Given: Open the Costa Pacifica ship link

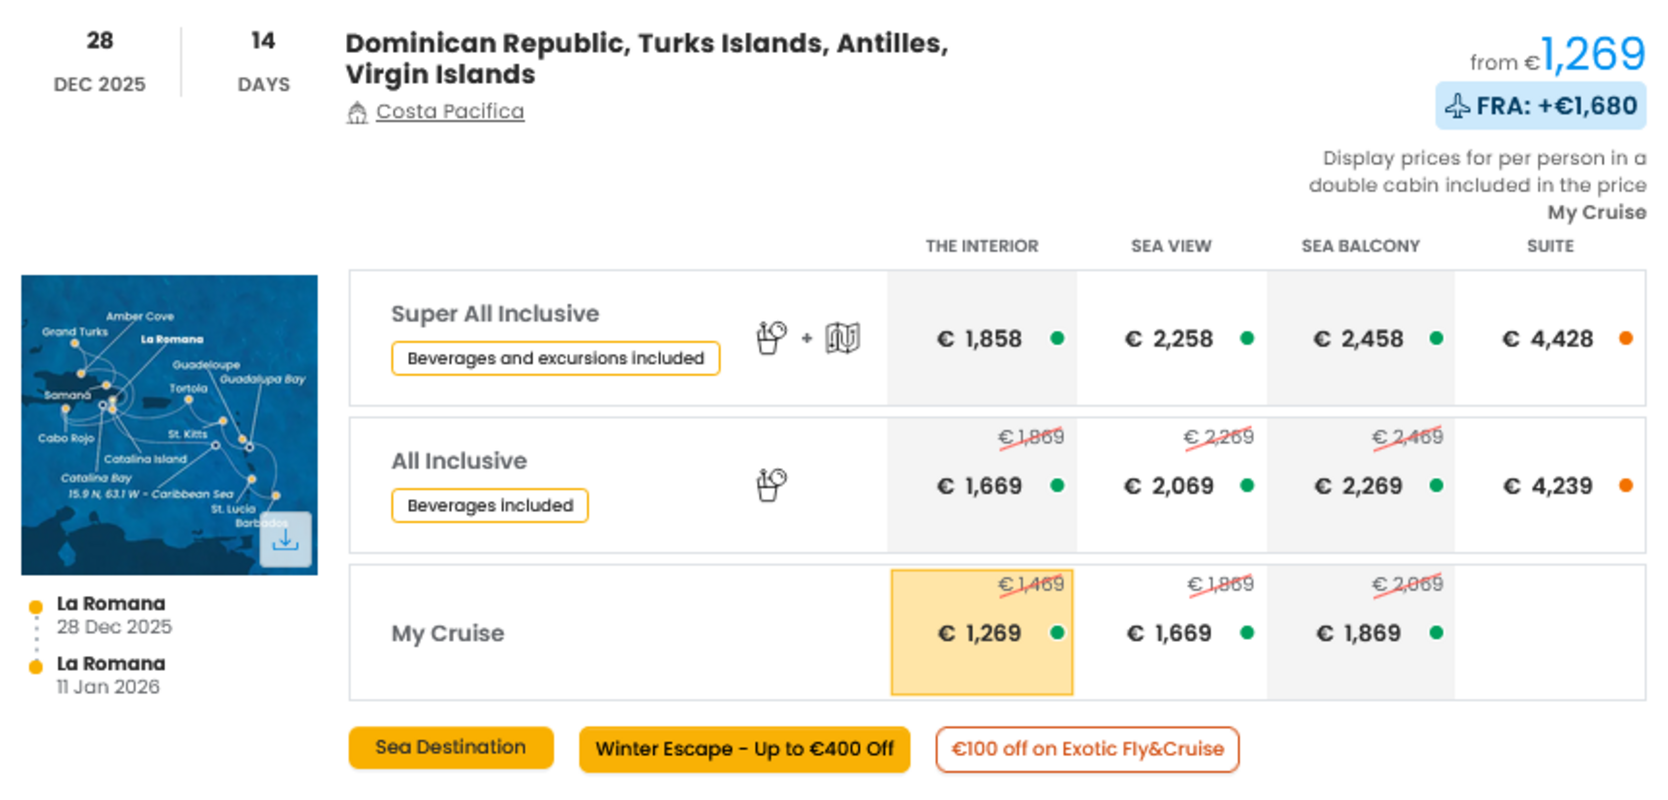Looking at the screenshot, I should click(450, 112).
